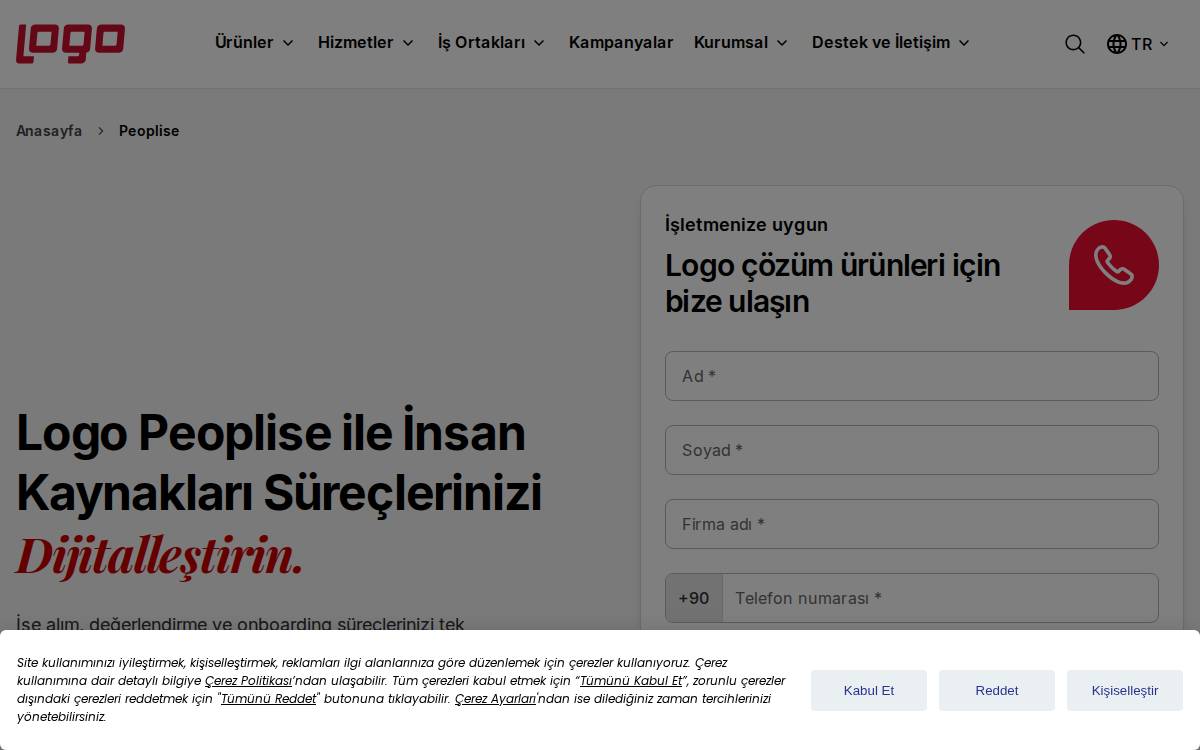Open the search magnifier icon
1200x750 pixels.
[1075, 44]
